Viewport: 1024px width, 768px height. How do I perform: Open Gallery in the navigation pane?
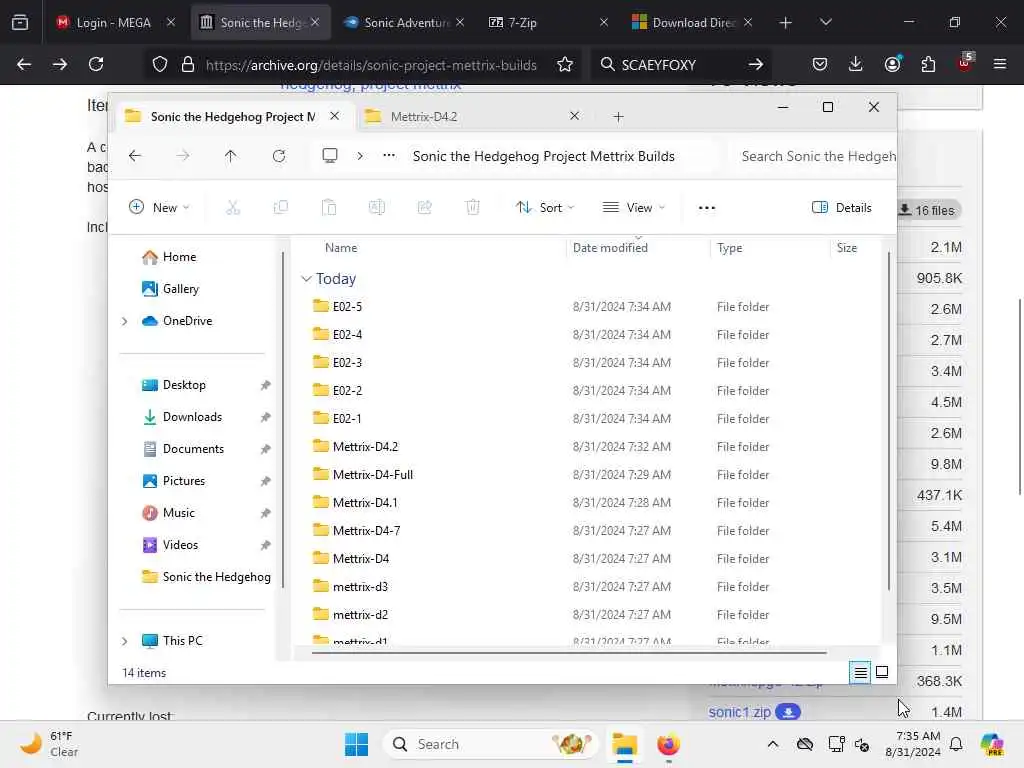(x=181, y=289)
